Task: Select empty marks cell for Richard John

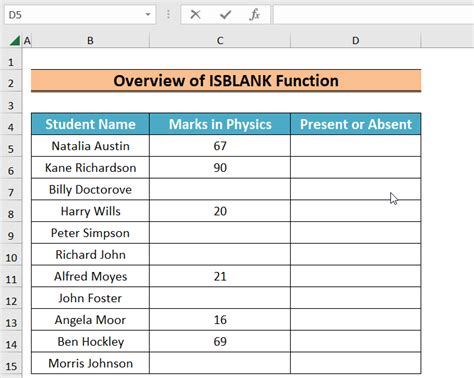Action: 220,254
